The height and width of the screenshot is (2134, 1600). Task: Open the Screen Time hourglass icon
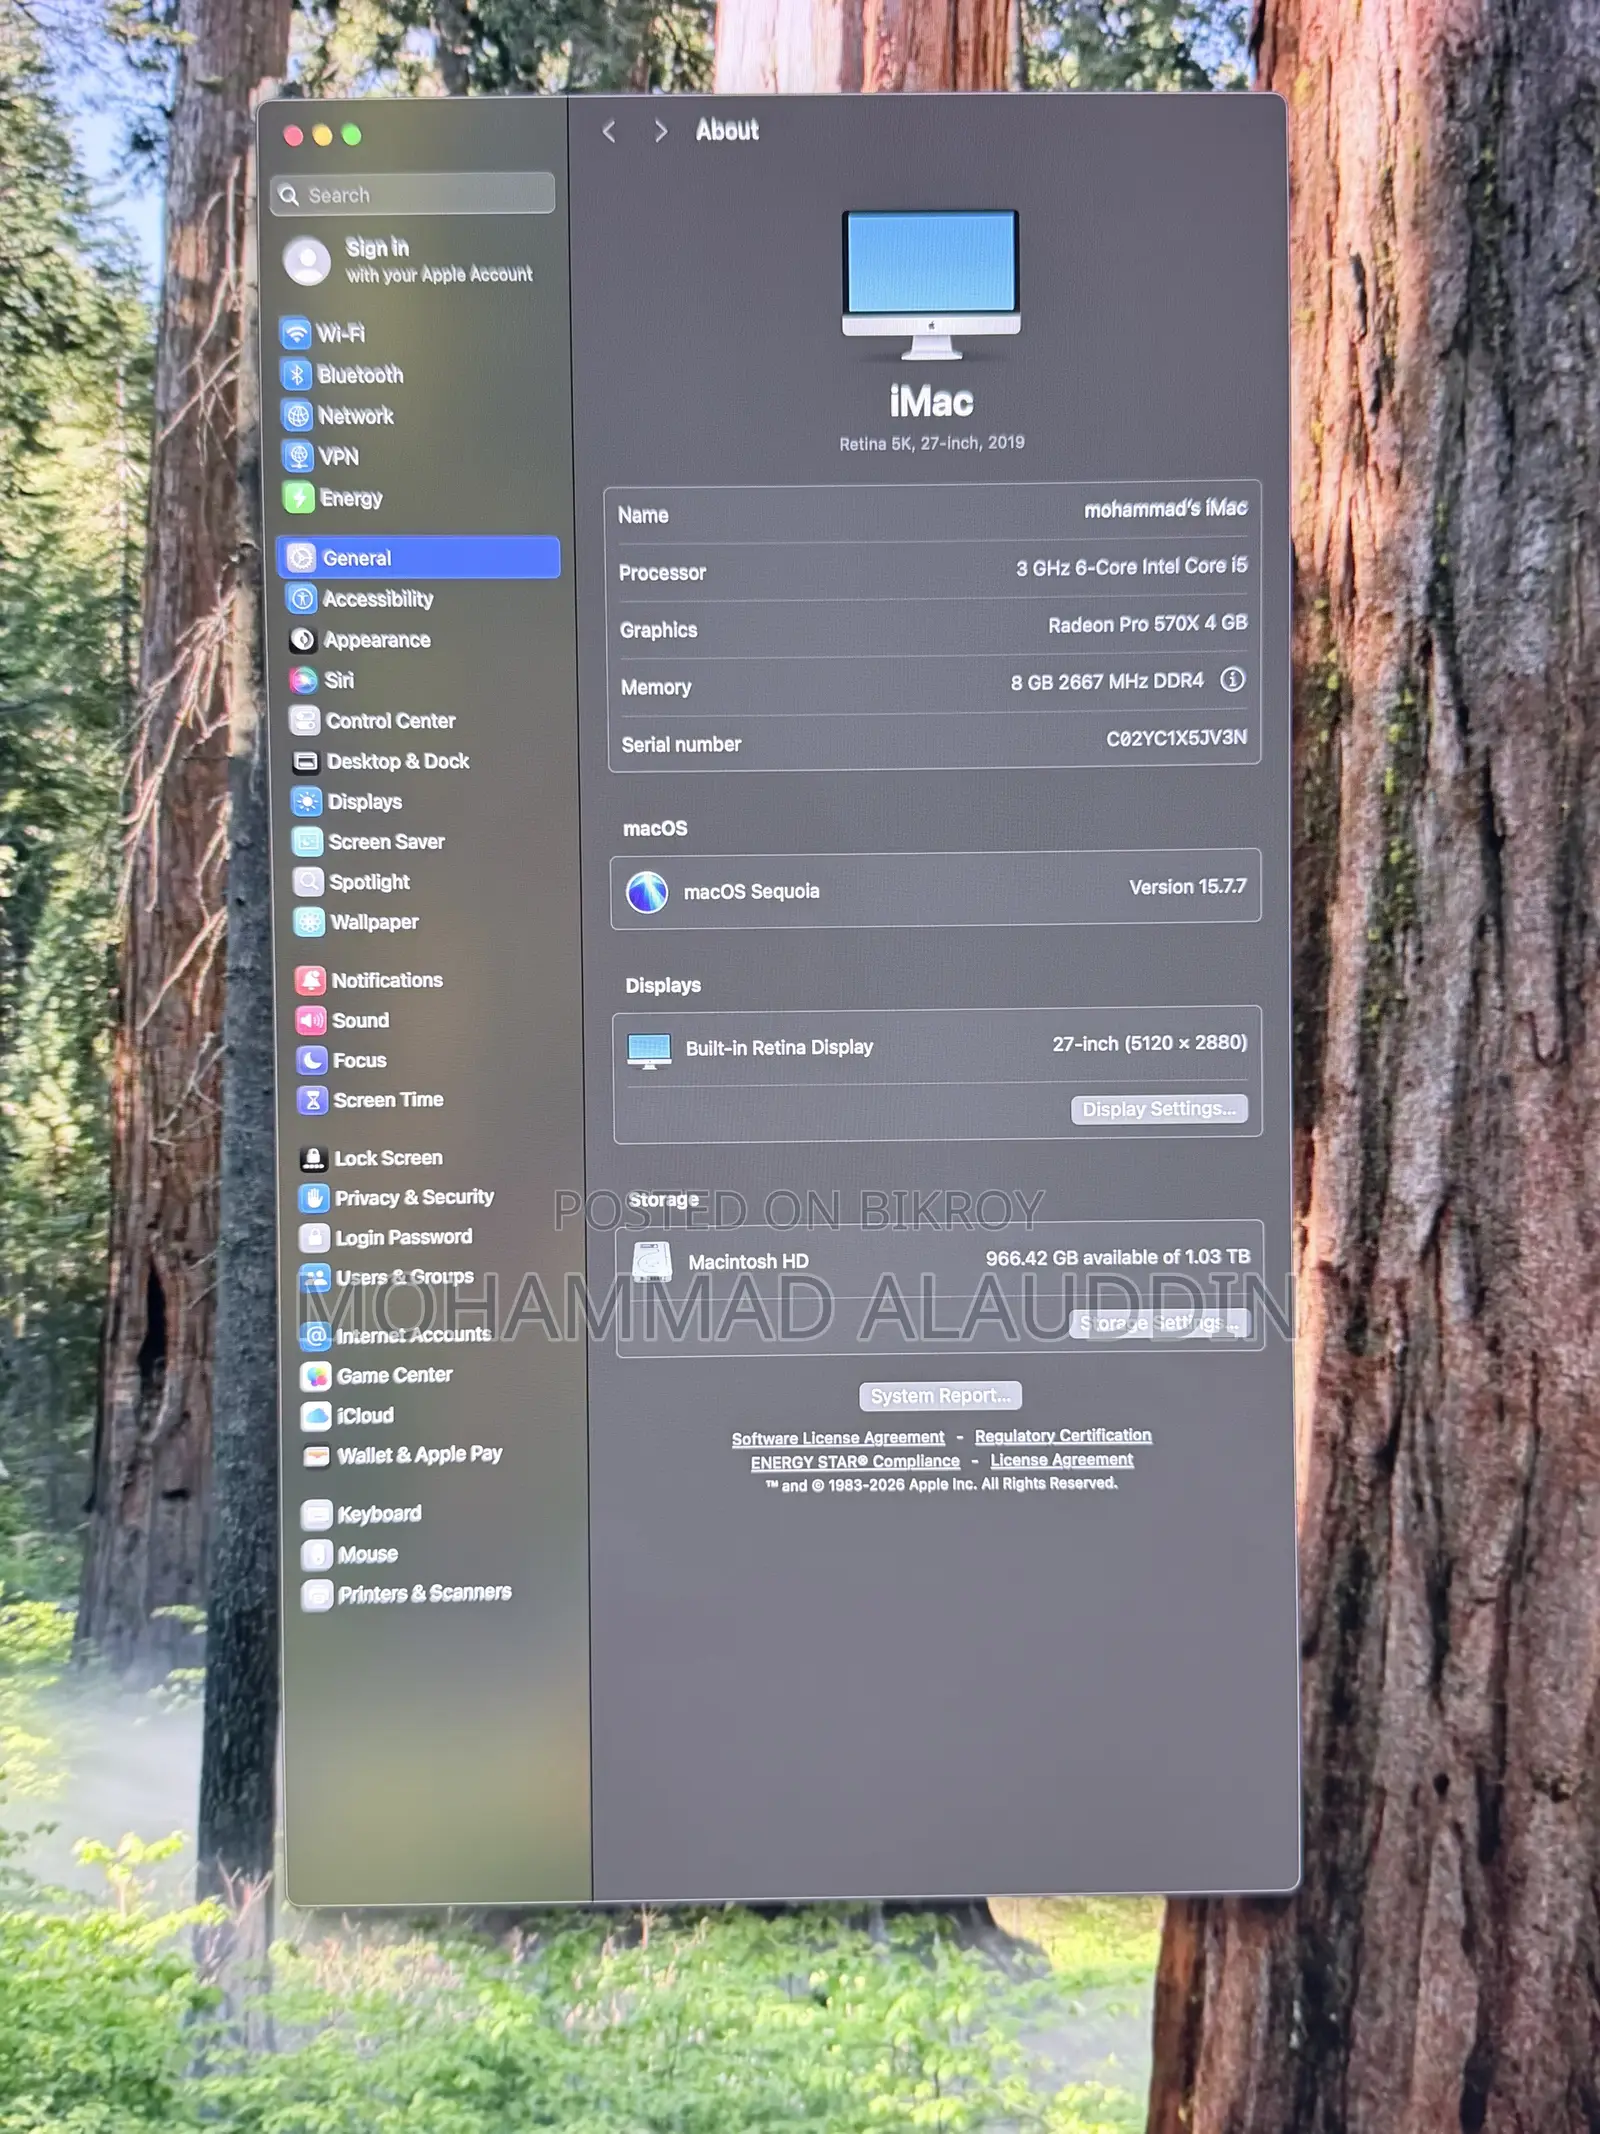pyautogui.click(x=313, y=1100)
